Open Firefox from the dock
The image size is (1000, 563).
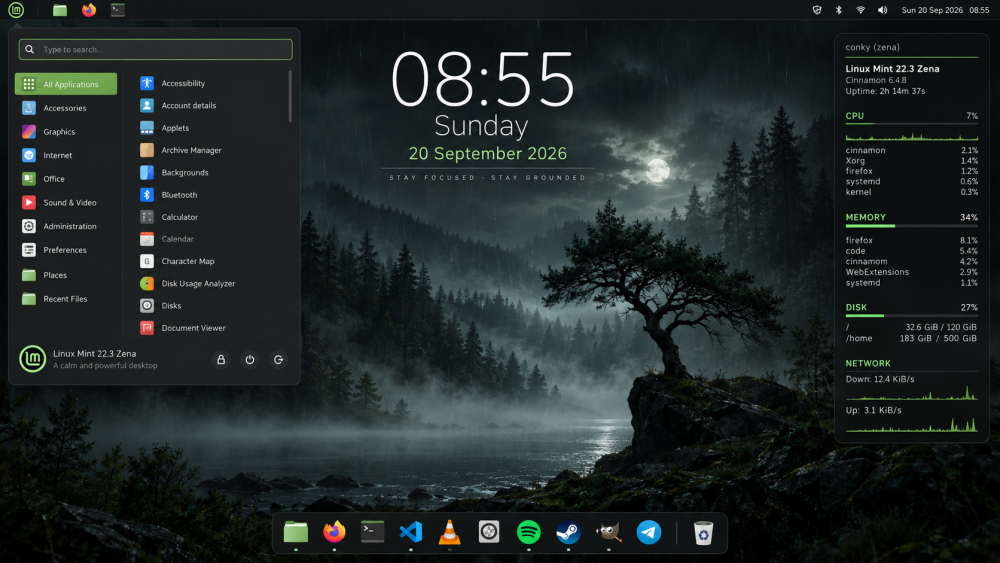point(334,532)
